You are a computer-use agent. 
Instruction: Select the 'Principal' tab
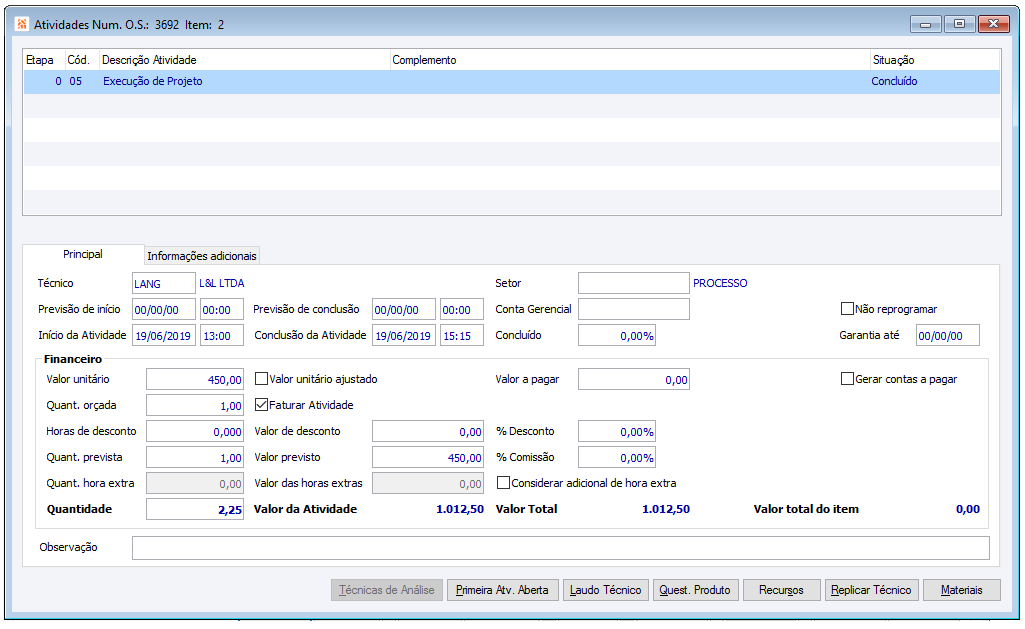pos(83,254)
